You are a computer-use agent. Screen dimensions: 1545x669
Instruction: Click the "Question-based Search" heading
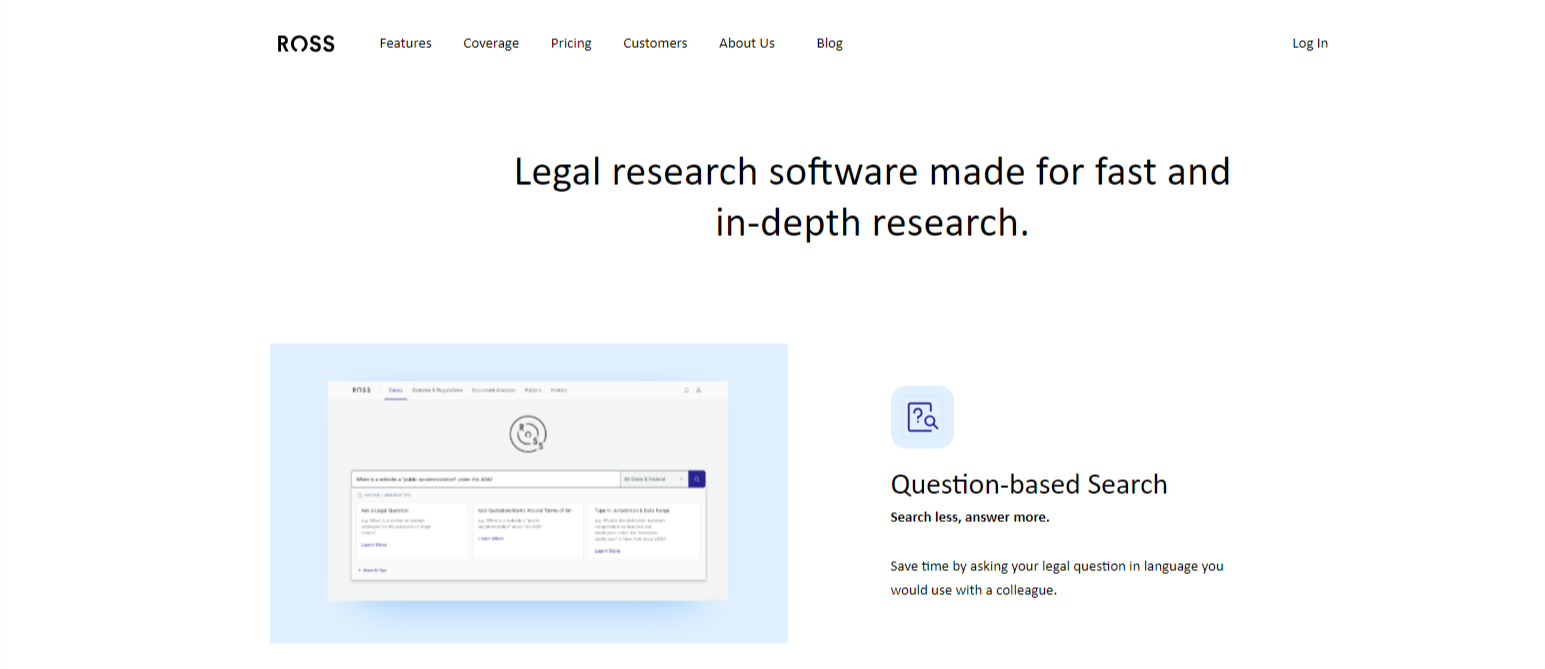tap(1029, 484)
